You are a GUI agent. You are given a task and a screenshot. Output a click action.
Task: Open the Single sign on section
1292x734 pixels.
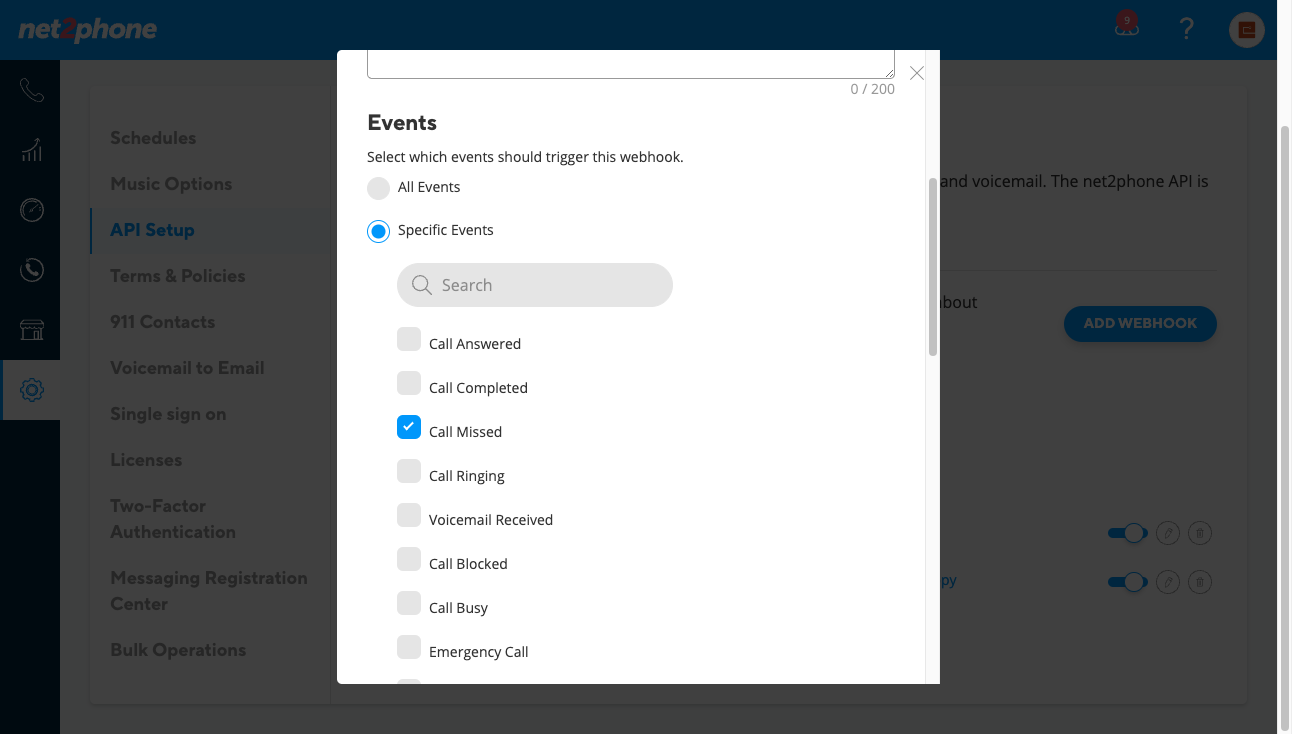click(168, 414)
